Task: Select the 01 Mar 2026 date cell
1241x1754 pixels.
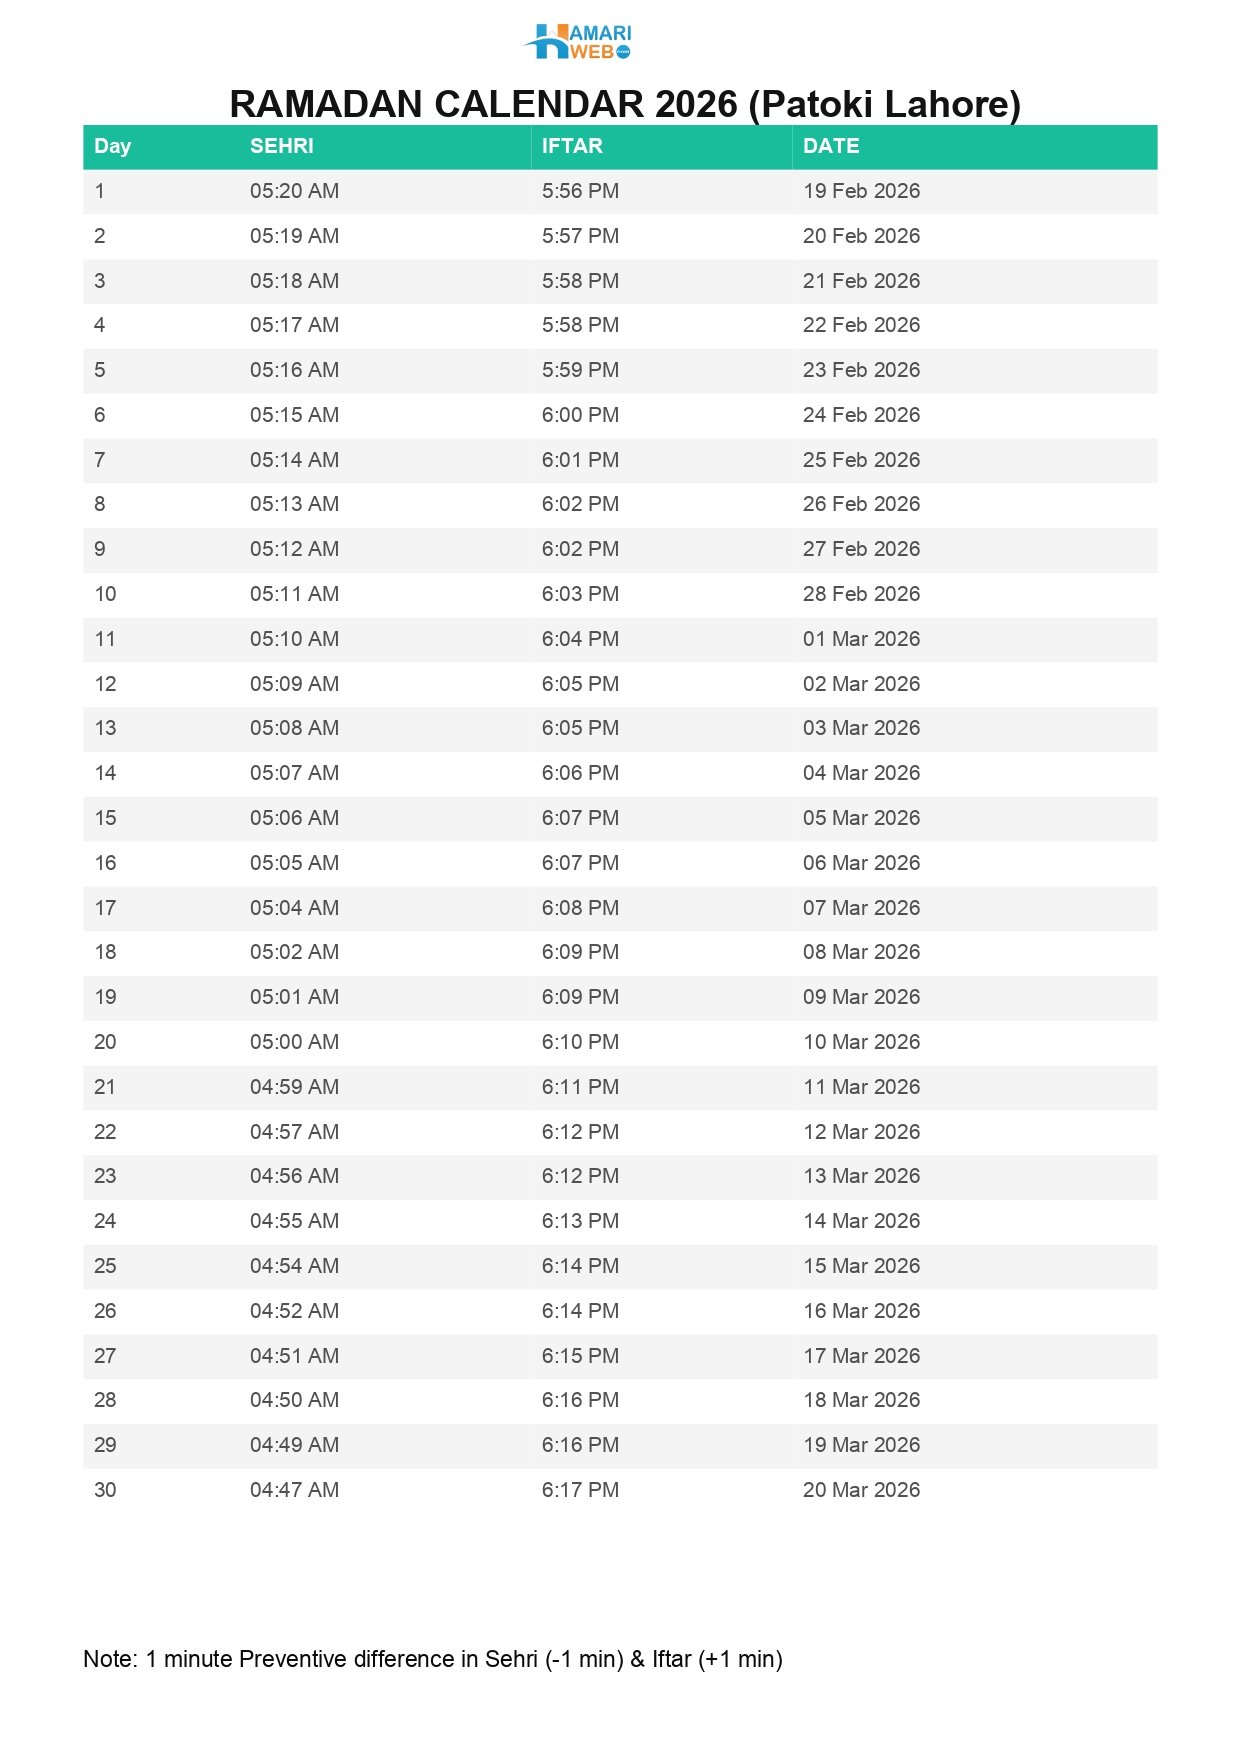Action: [860, 639]
